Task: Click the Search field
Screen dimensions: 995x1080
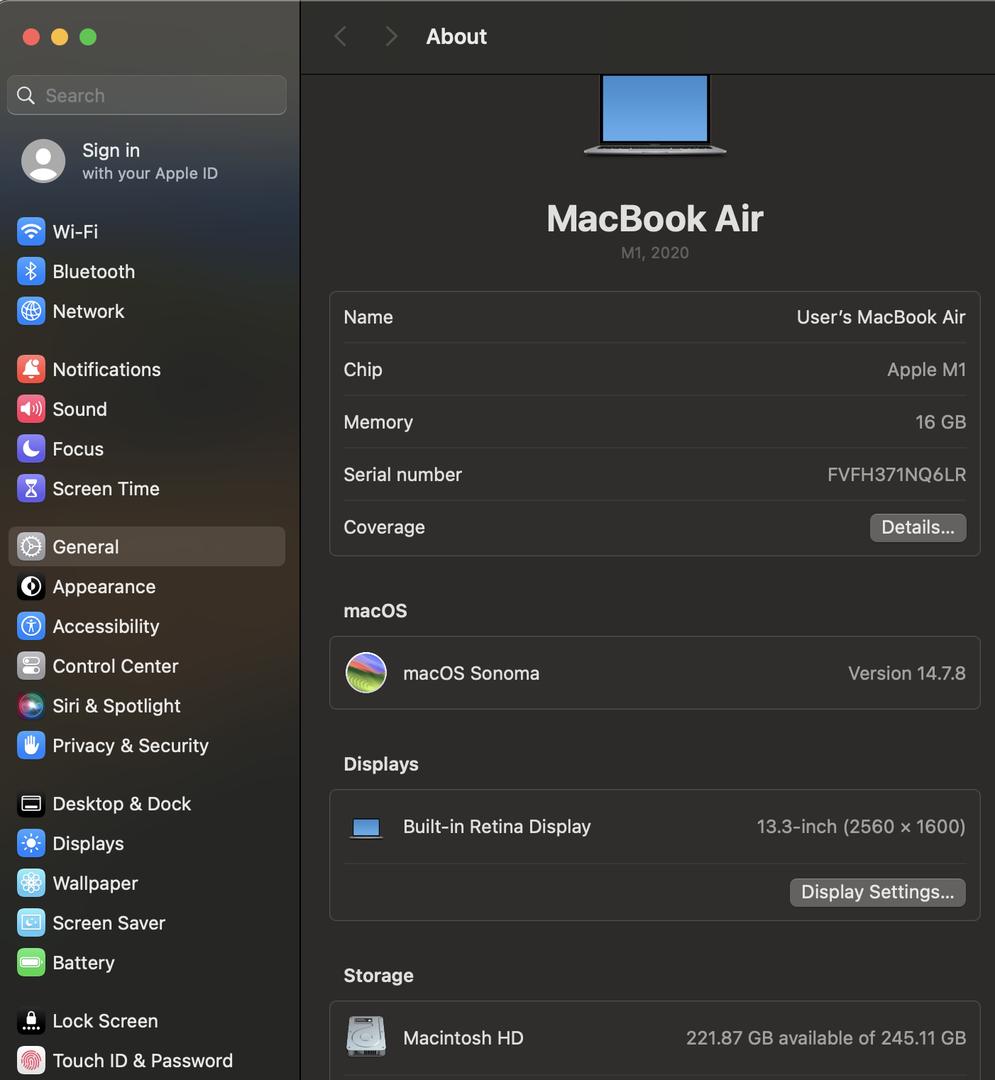Action: point(147,95)
